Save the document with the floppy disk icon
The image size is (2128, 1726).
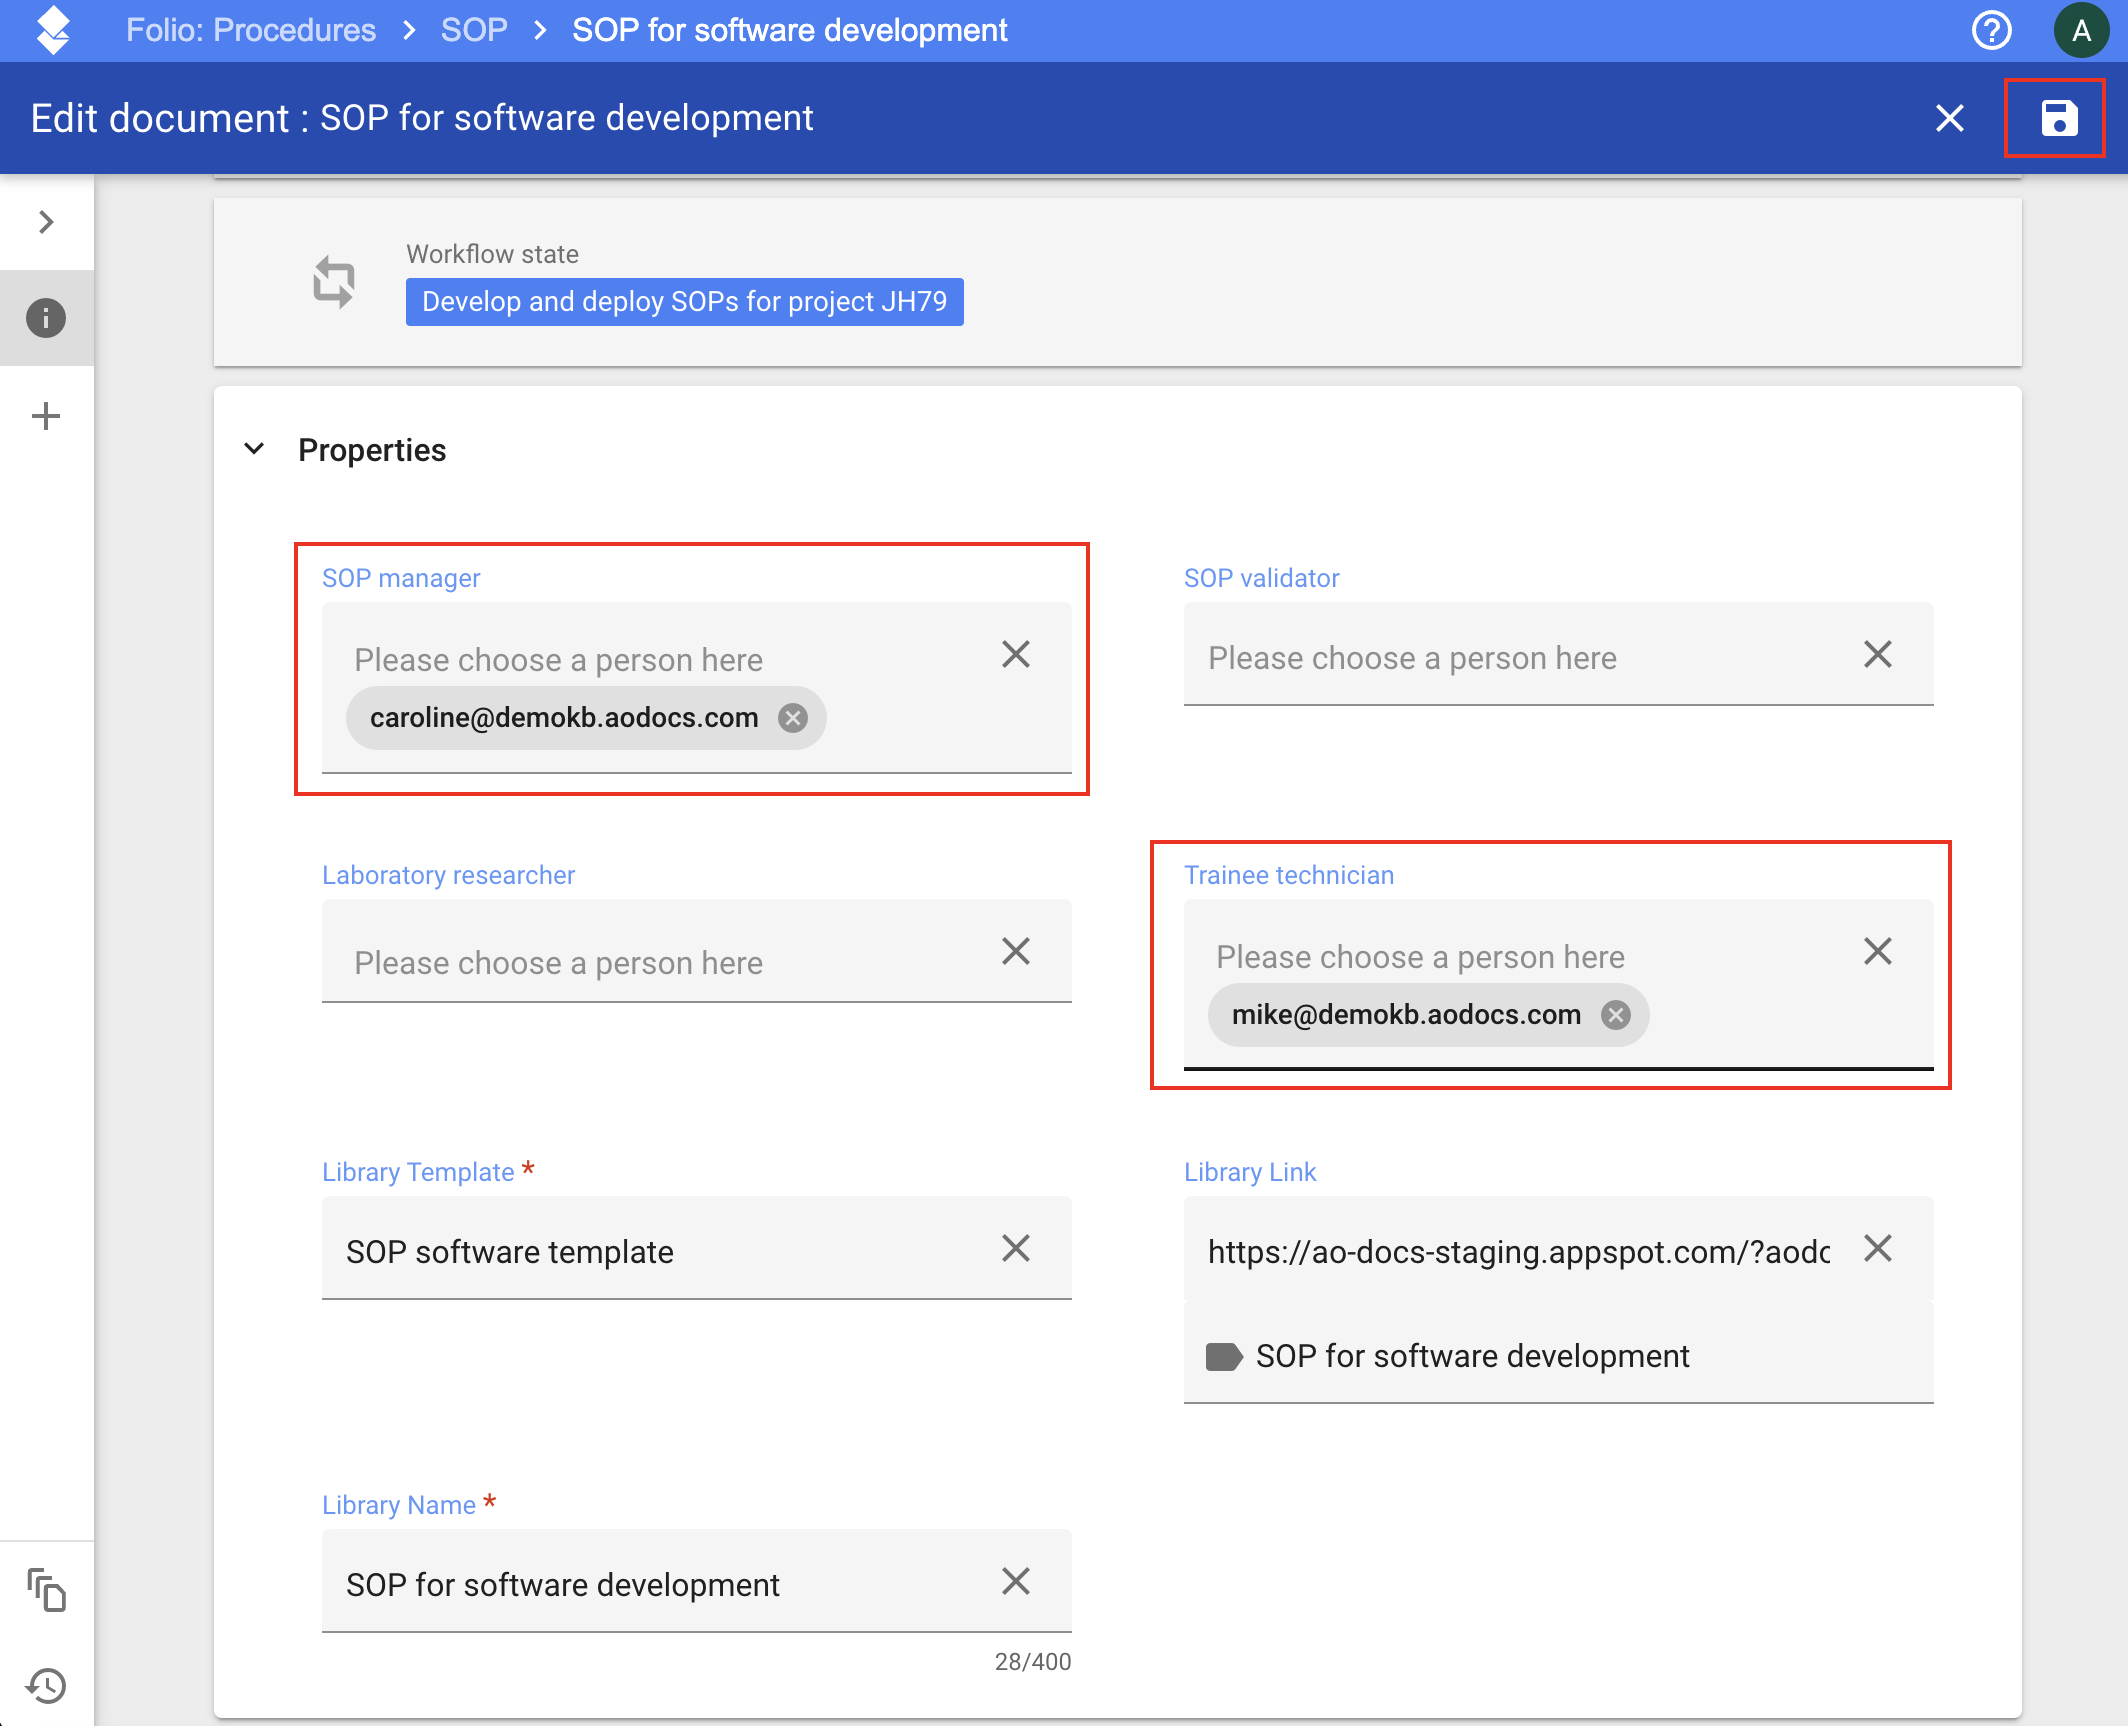coord(2059,118)
